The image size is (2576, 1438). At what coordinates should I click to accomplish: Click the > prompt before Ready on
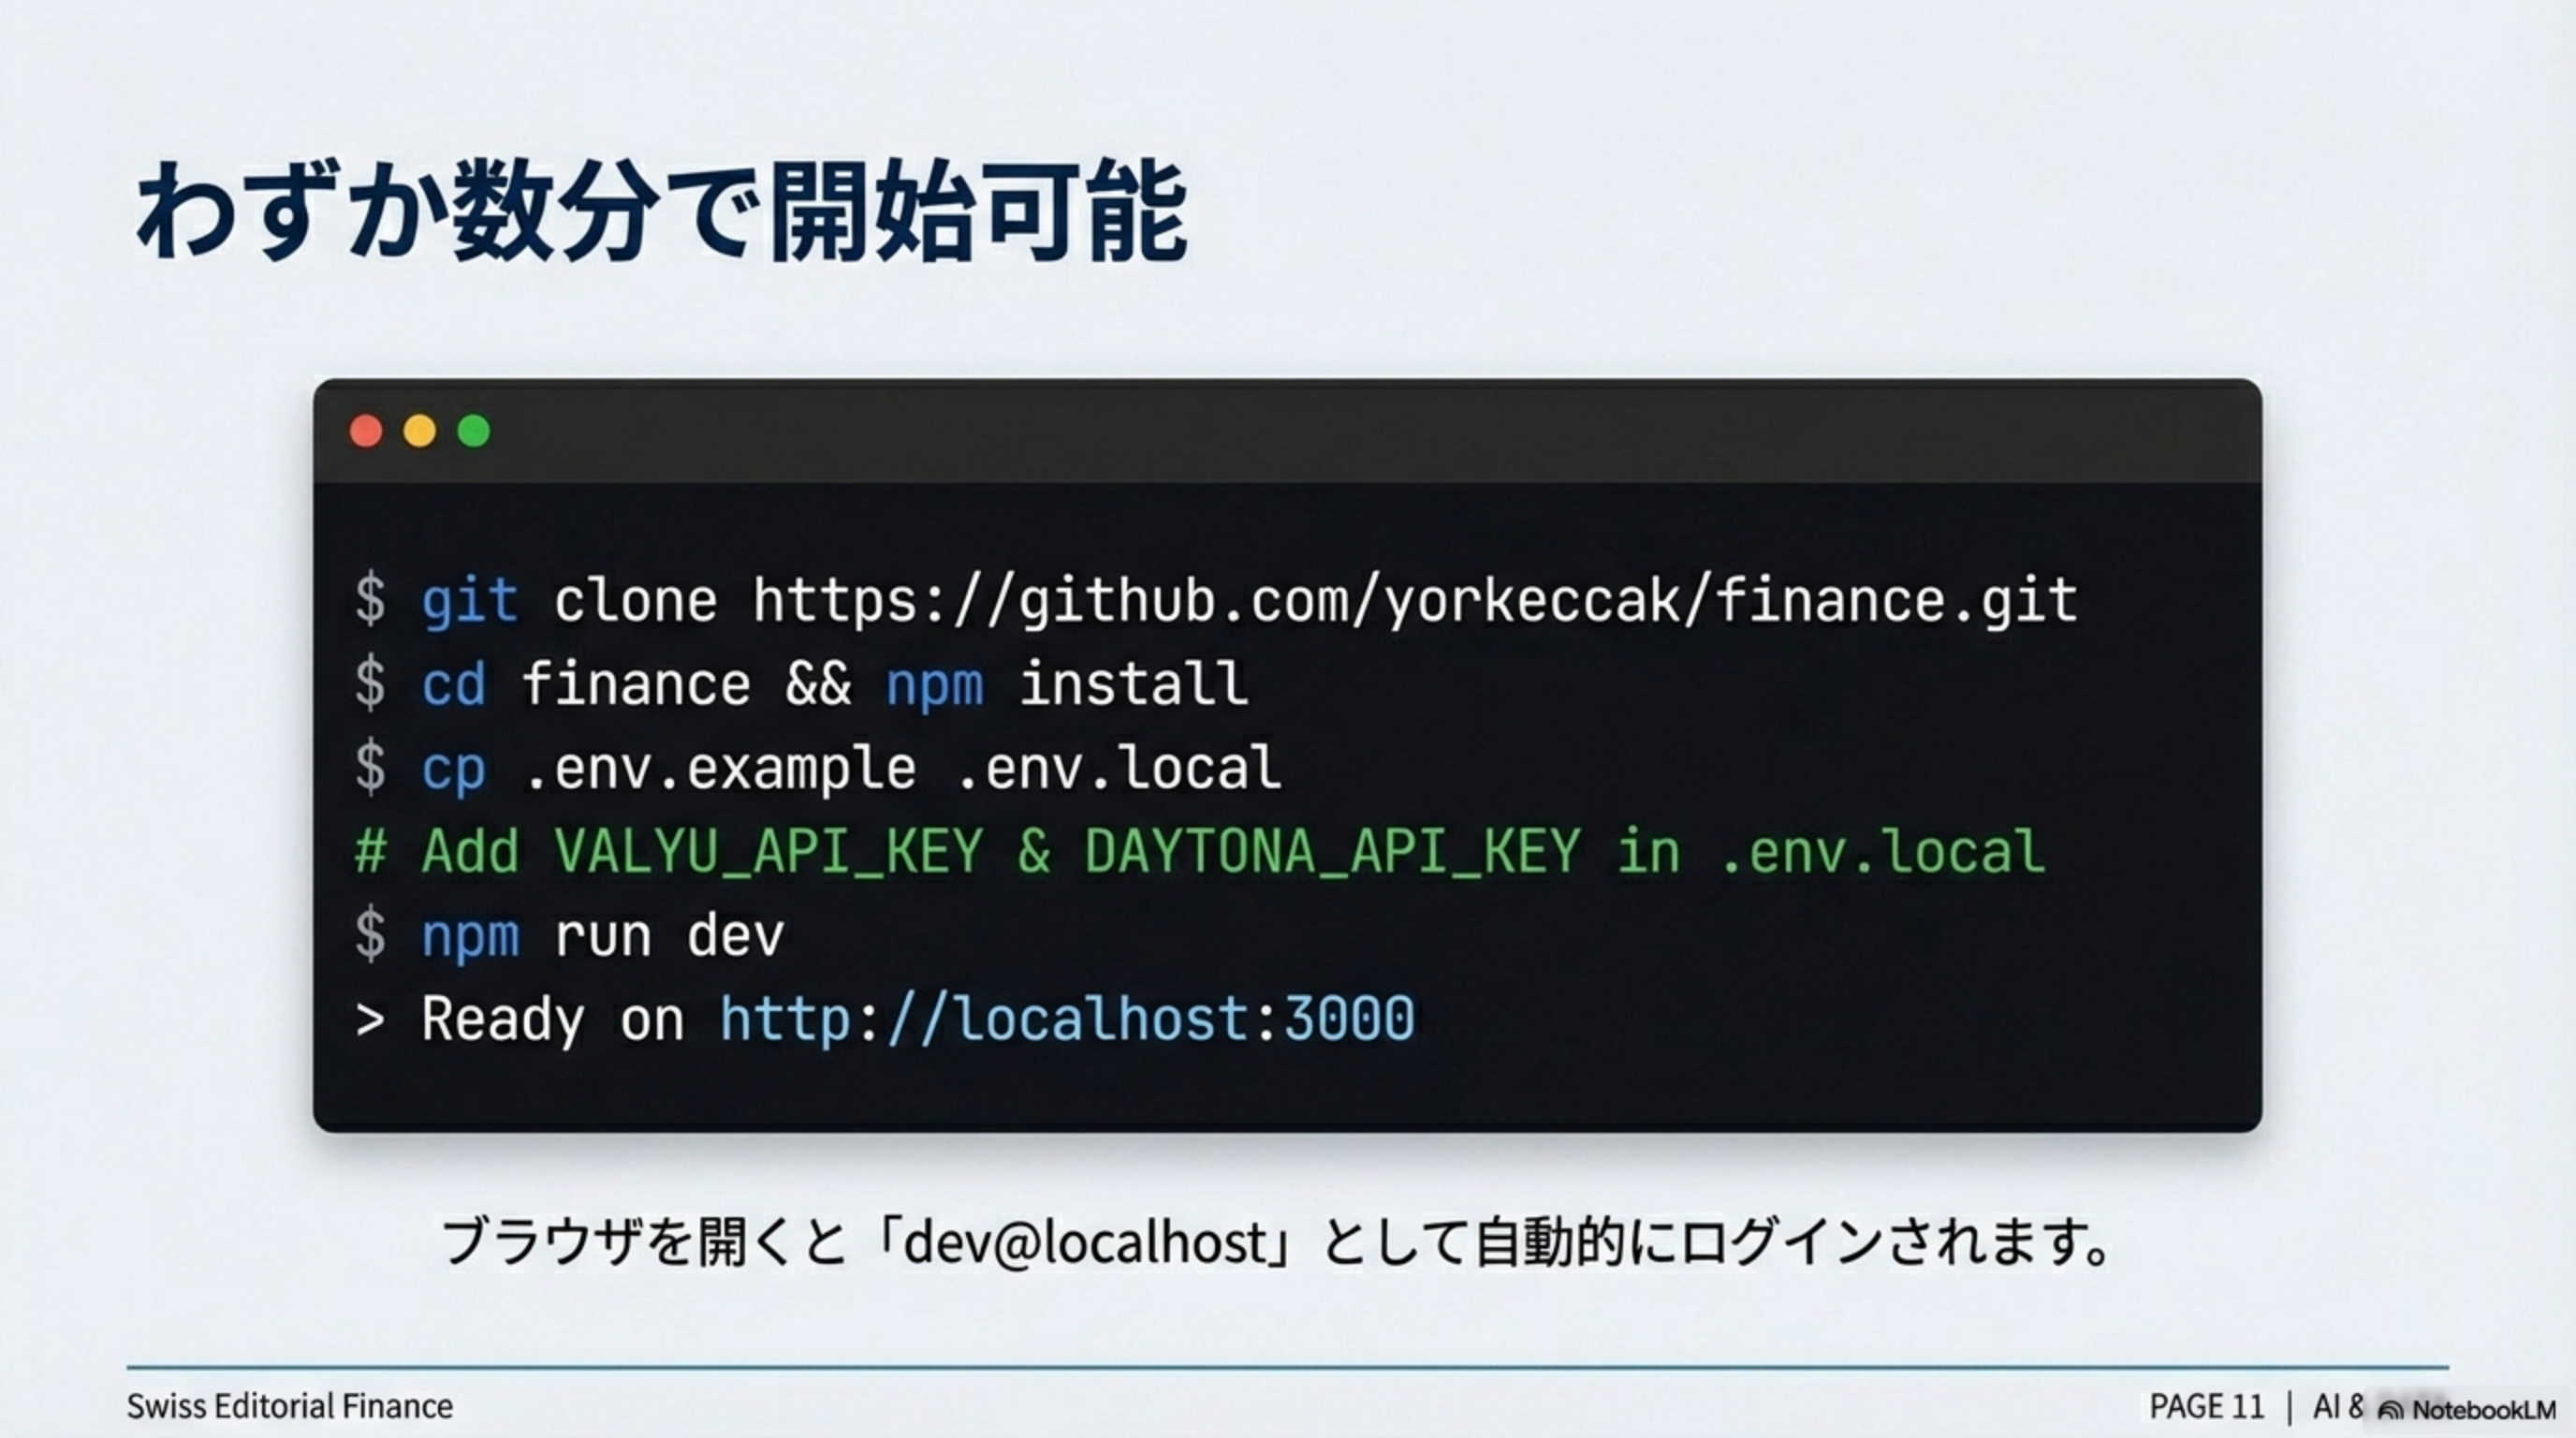(x=370, y=1020)
